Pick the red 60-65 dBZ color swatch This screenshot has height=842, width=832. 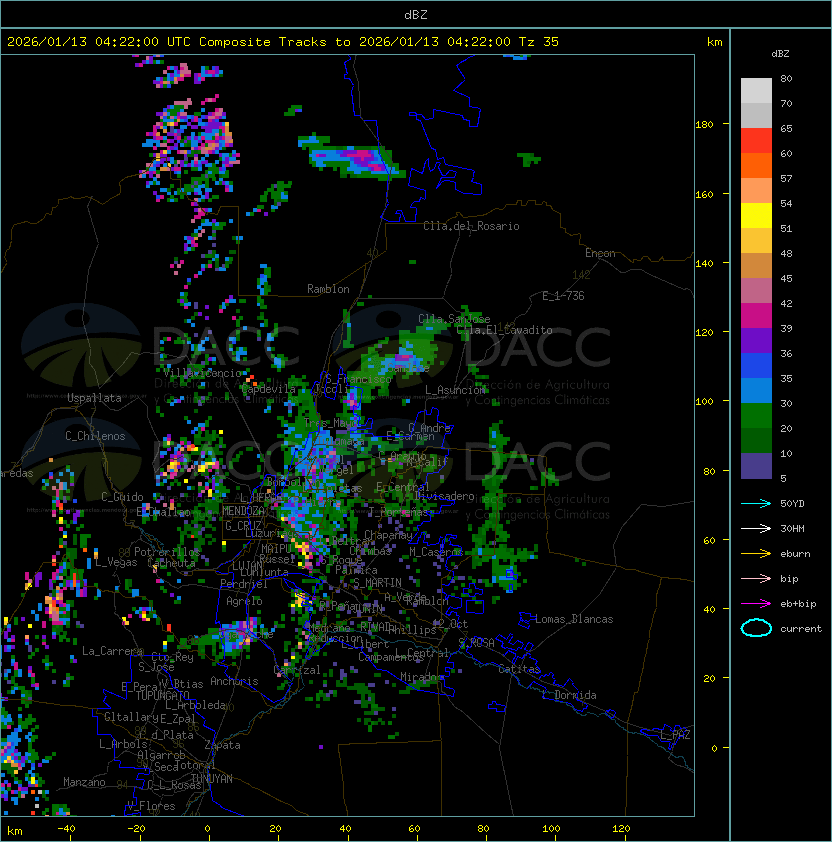(x=756, y=141)
